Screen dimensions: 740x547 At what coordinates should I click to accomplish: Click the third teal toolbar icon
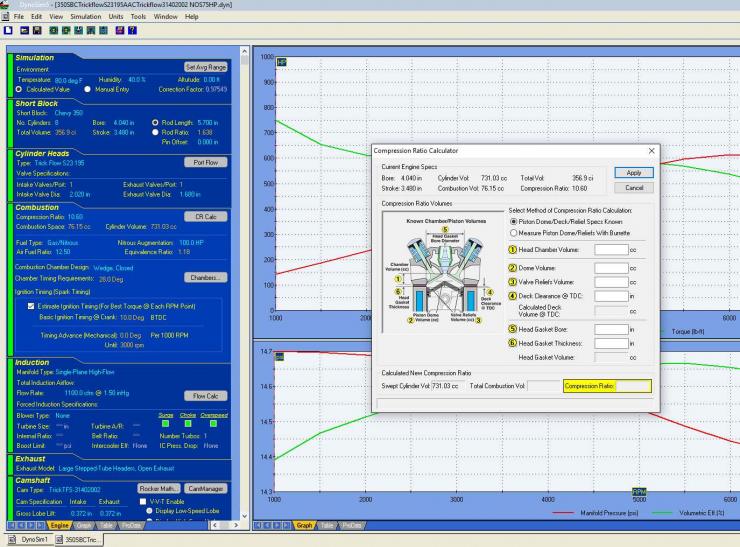coord(78,30)
